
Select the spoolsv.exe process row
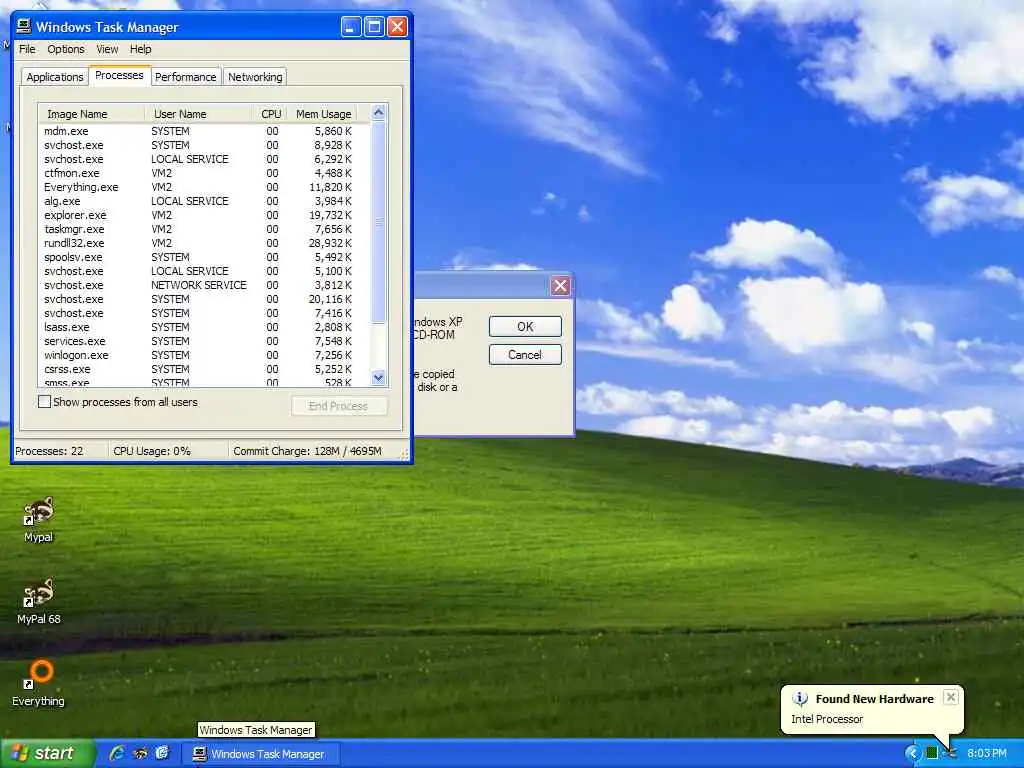coord(203,257)
